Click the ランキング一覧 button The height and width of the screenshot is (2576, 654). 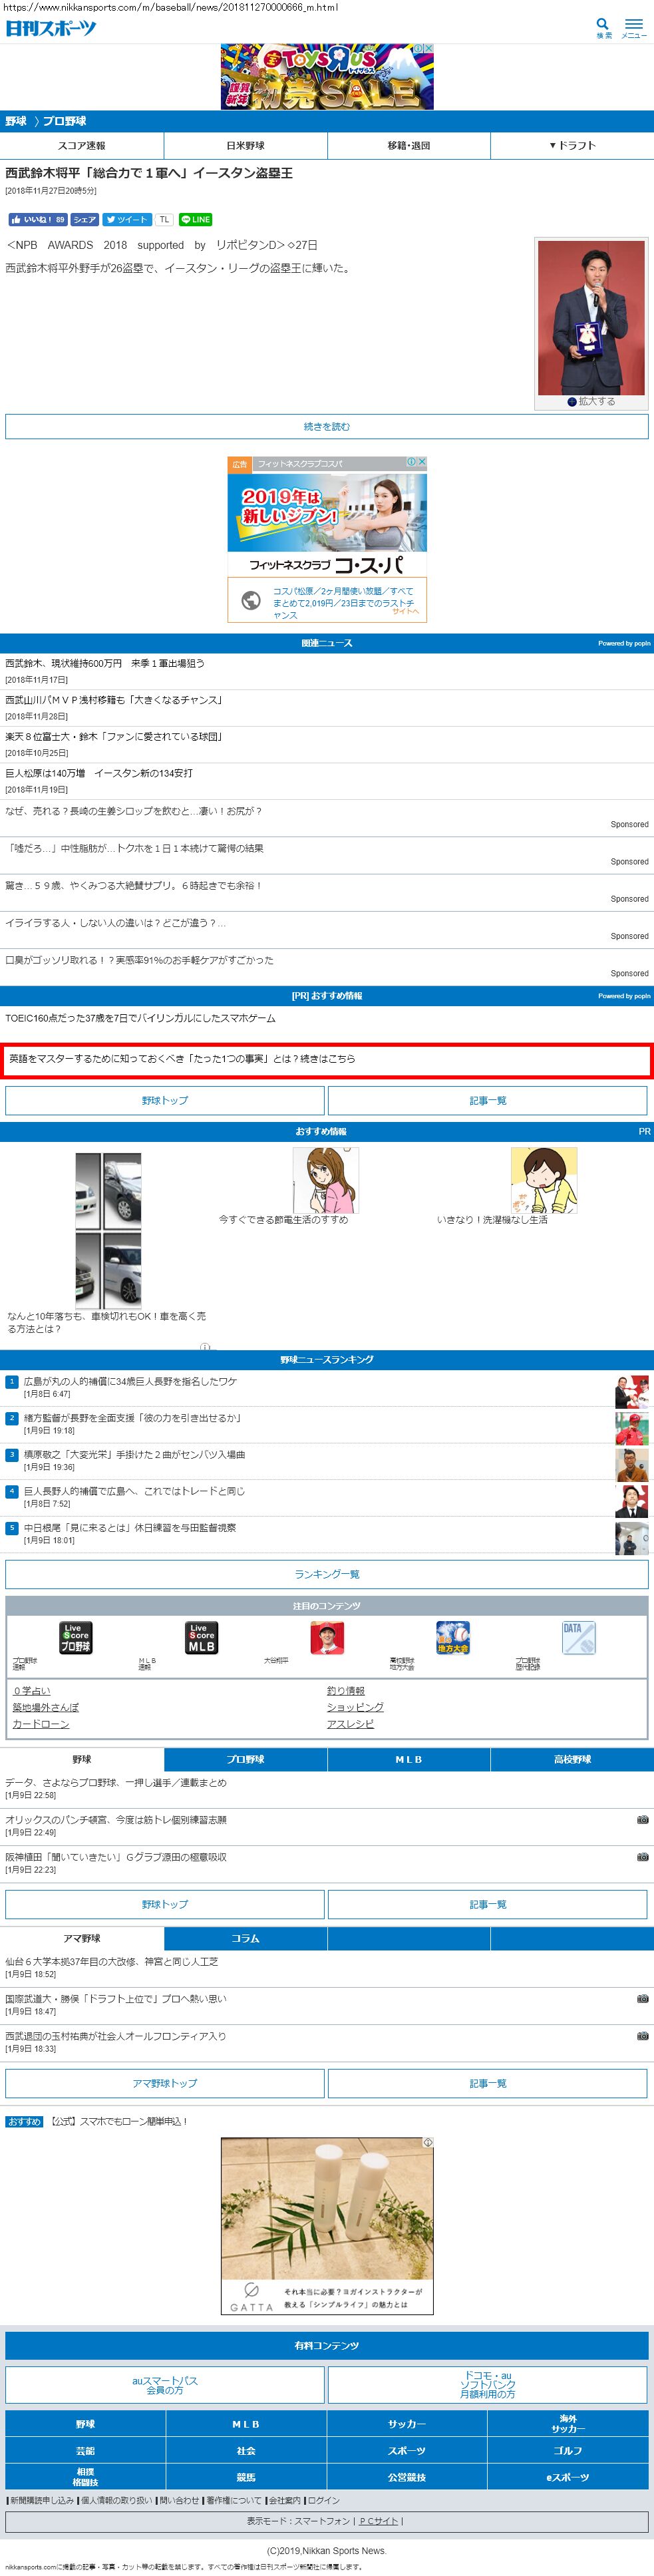[x=327, y=1573]
